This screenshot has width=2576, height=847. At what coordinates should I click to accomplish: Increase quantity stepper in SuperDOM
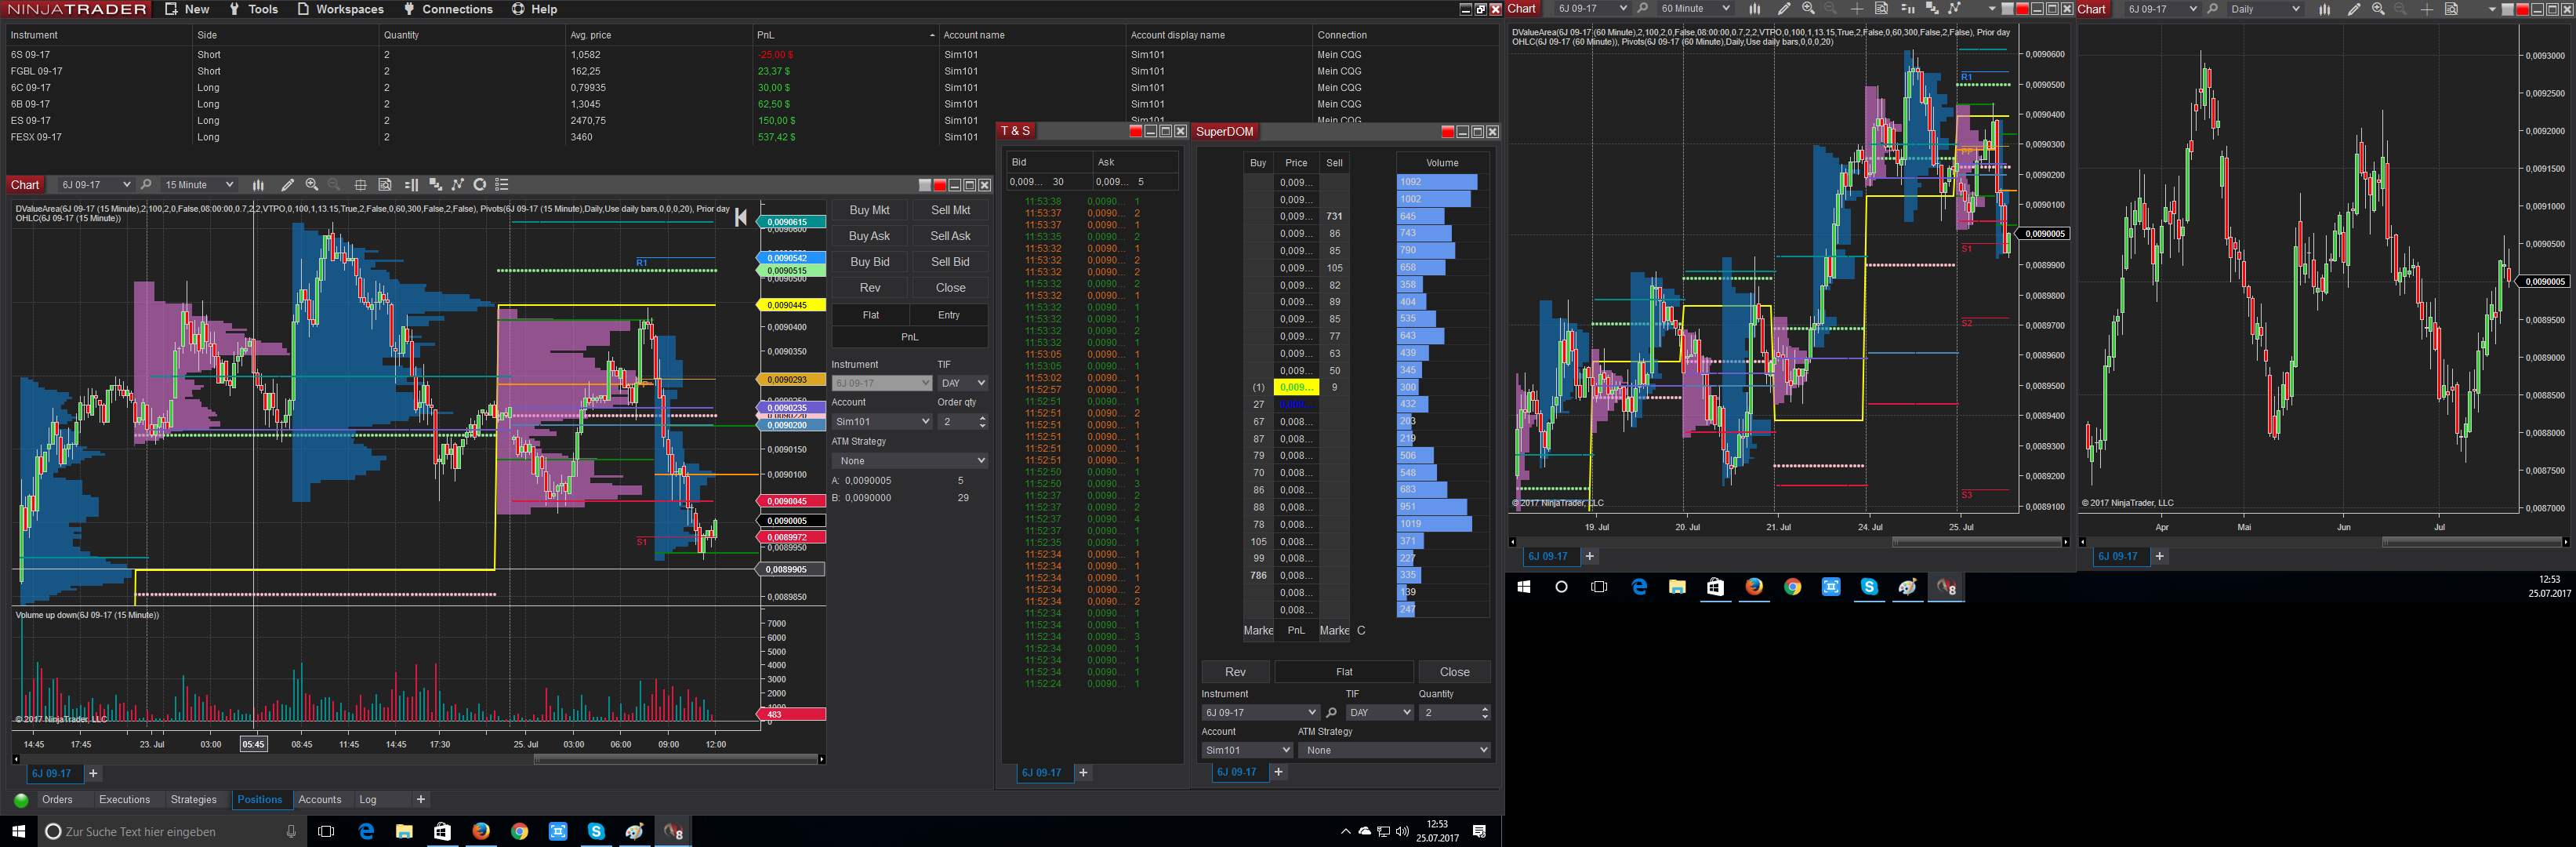(1484, 709)
